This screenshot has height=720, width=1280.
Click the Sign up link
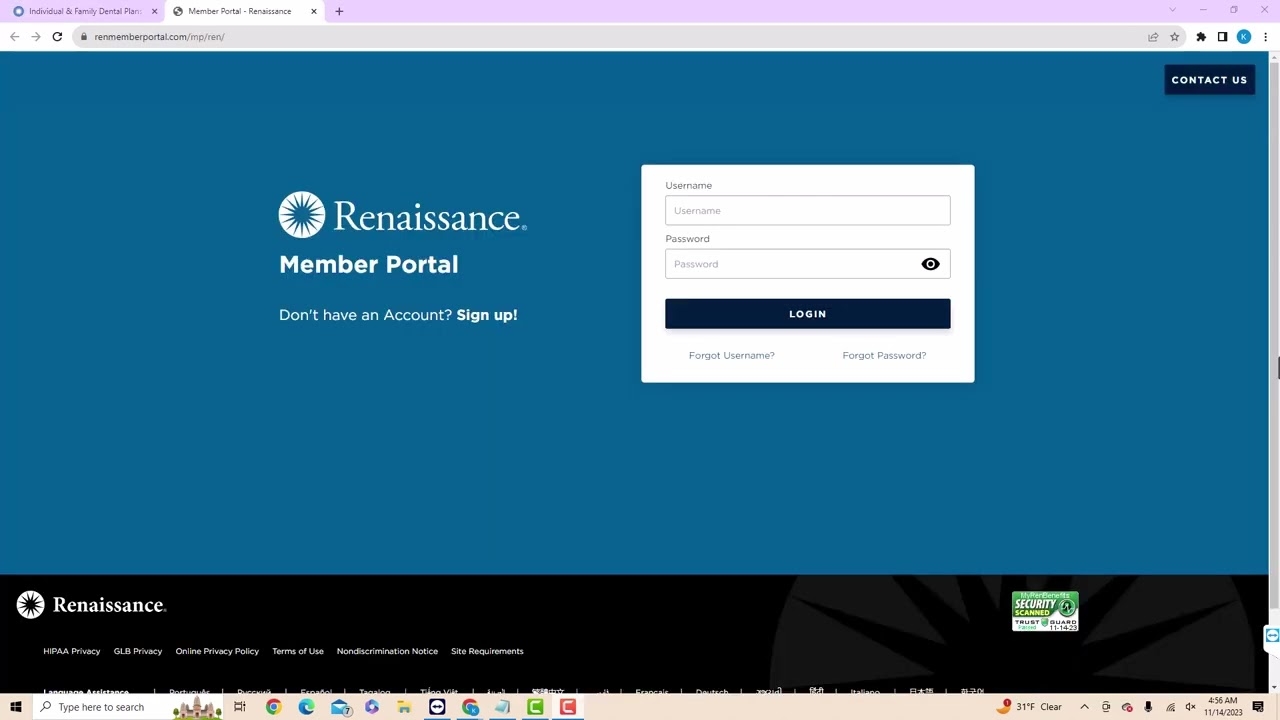pos(487,314)
